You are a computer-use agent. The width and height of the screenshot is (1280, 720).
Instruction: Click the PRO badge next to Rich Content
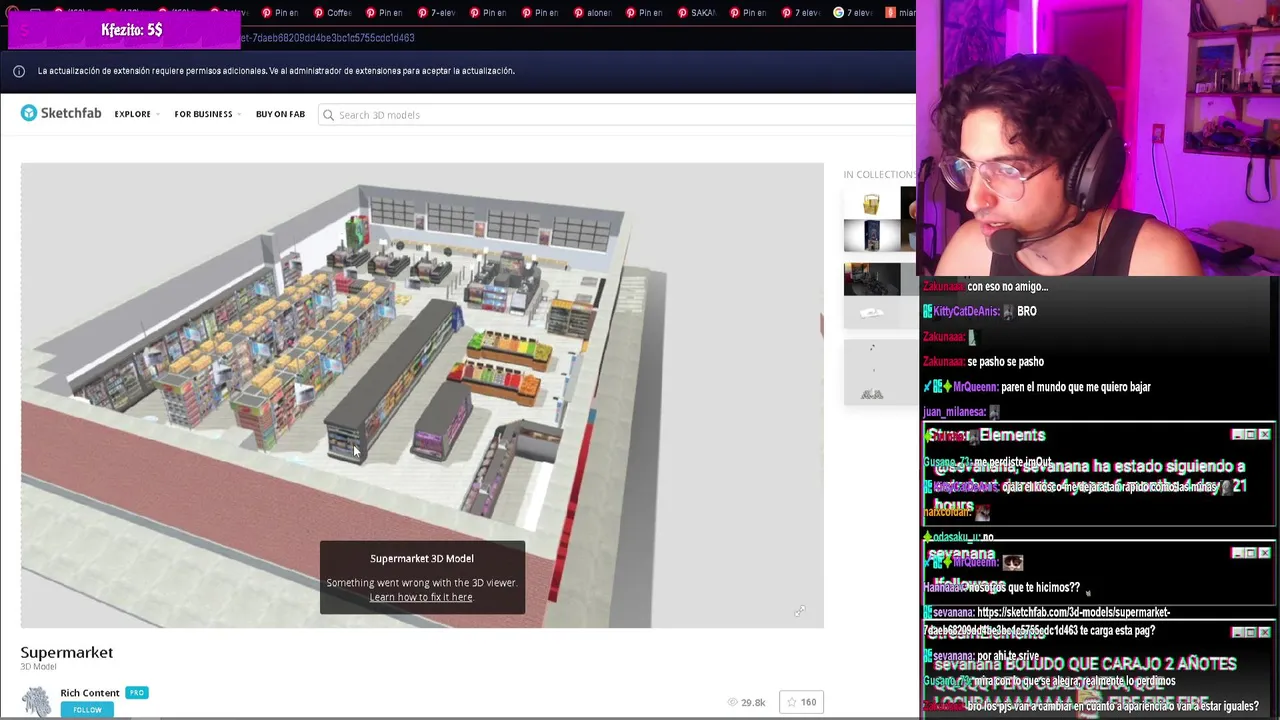pos(137,692)
